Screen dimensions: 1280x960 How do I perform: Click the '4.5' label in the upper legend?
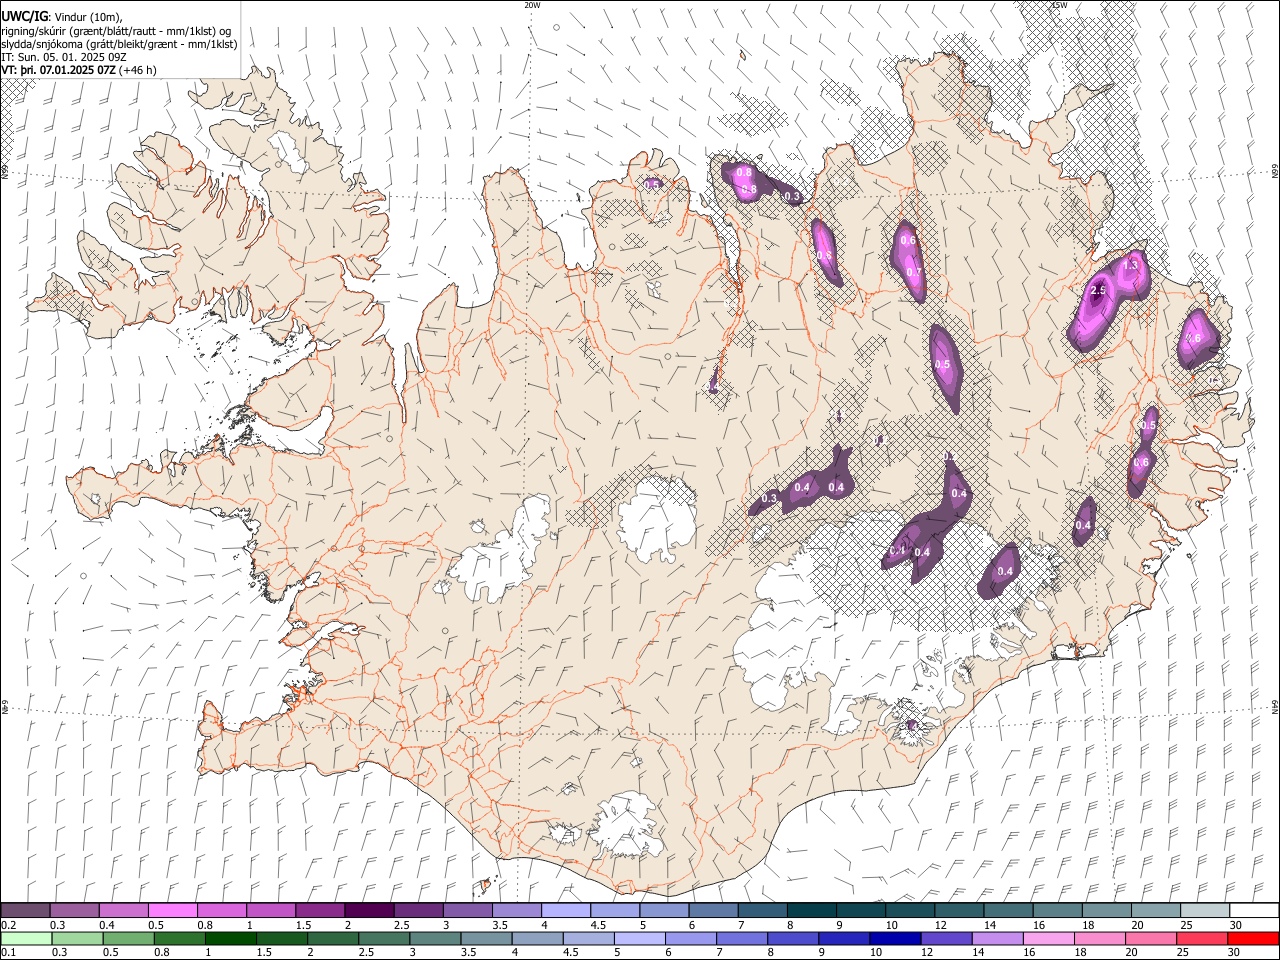(598, 925)
